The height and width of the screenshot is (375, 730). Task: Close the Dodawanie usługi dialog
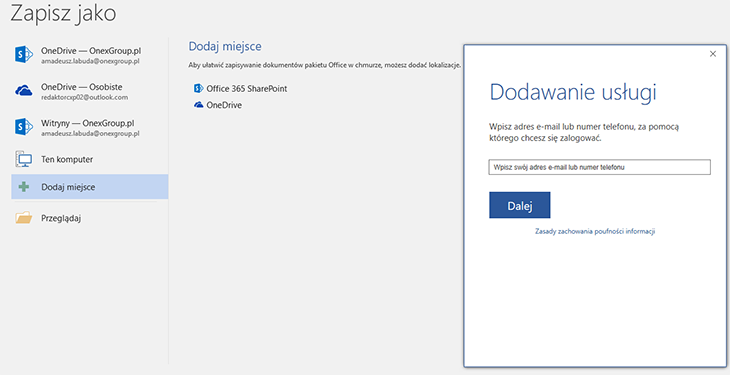pyautogui.click(x=713, y=54)
